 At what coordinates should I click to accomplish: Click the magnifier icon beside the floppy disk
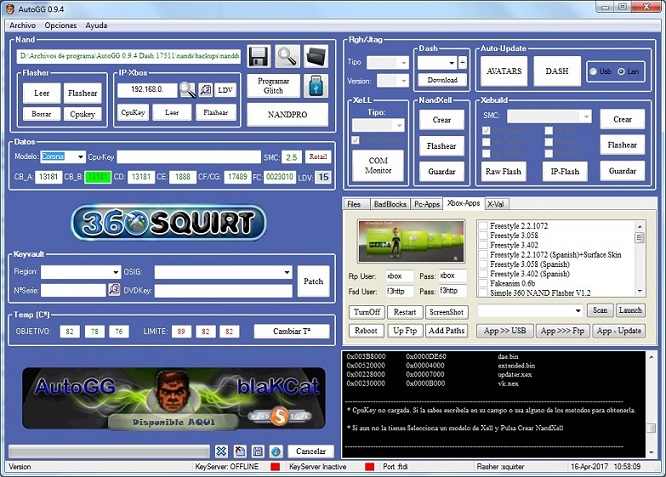[x=288, y=56]
